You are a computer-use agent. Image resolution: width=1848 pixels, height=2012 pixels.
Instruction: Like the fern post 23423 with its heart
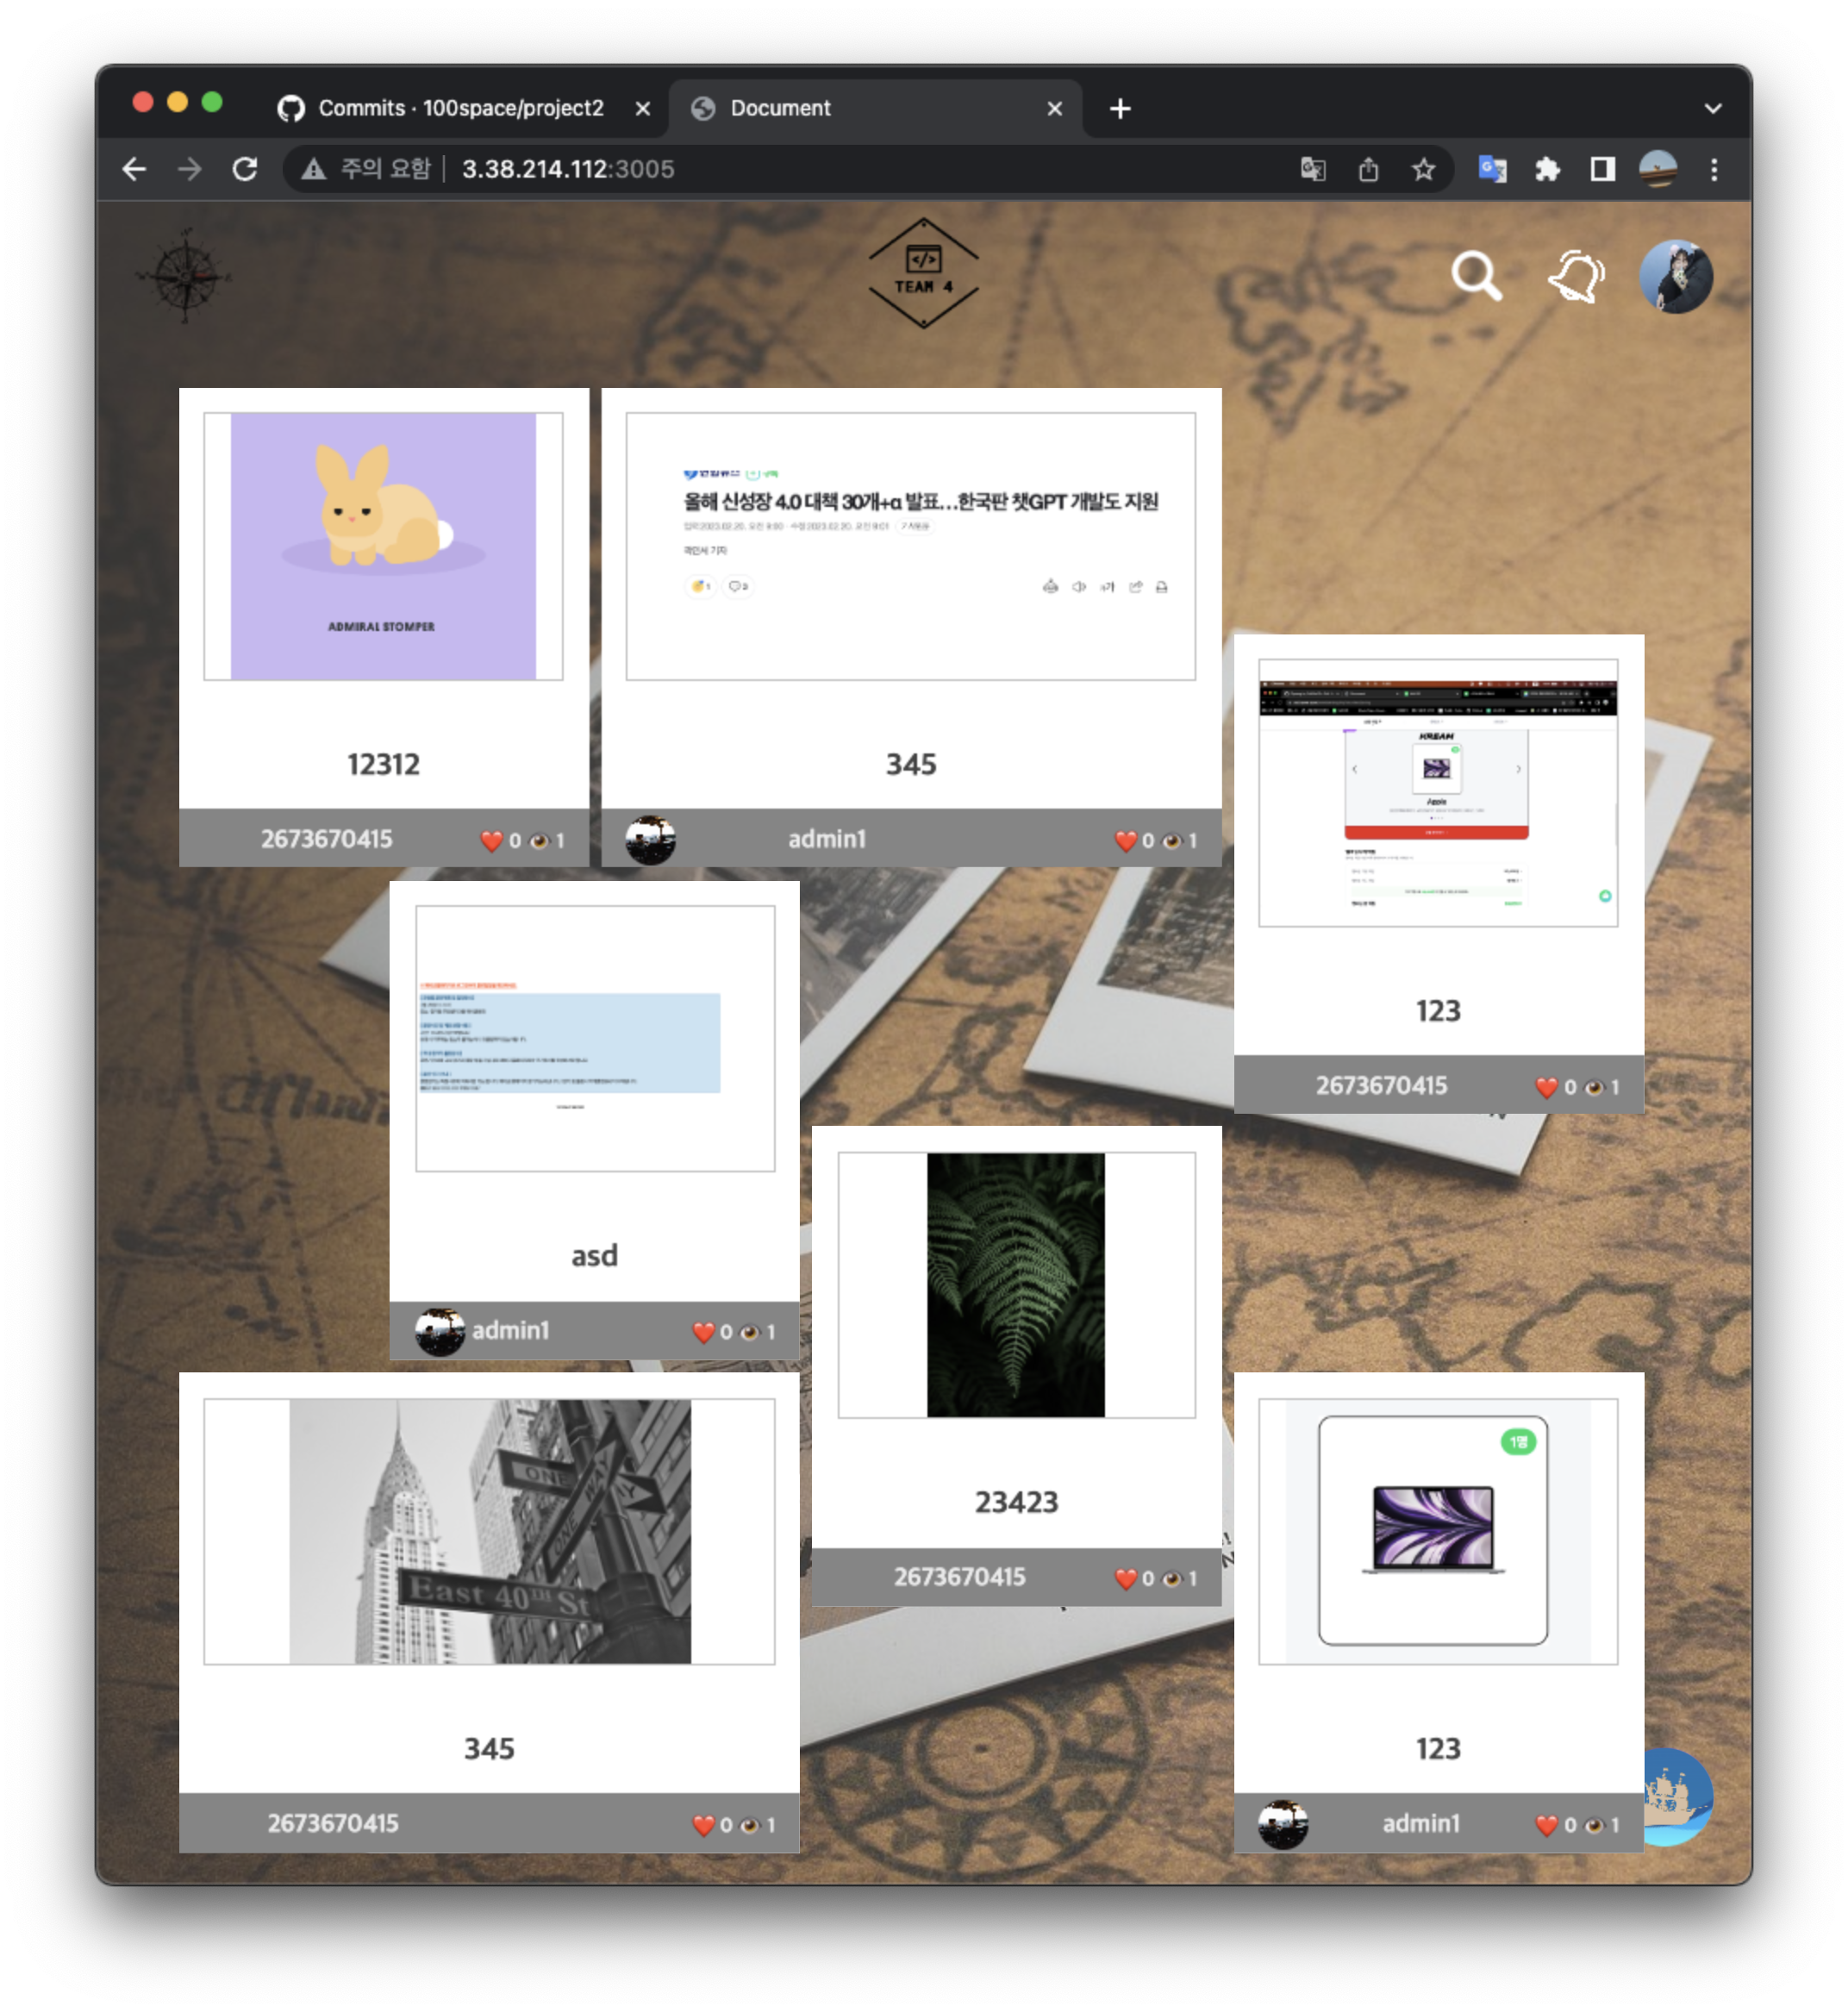click(1125, 1579)
